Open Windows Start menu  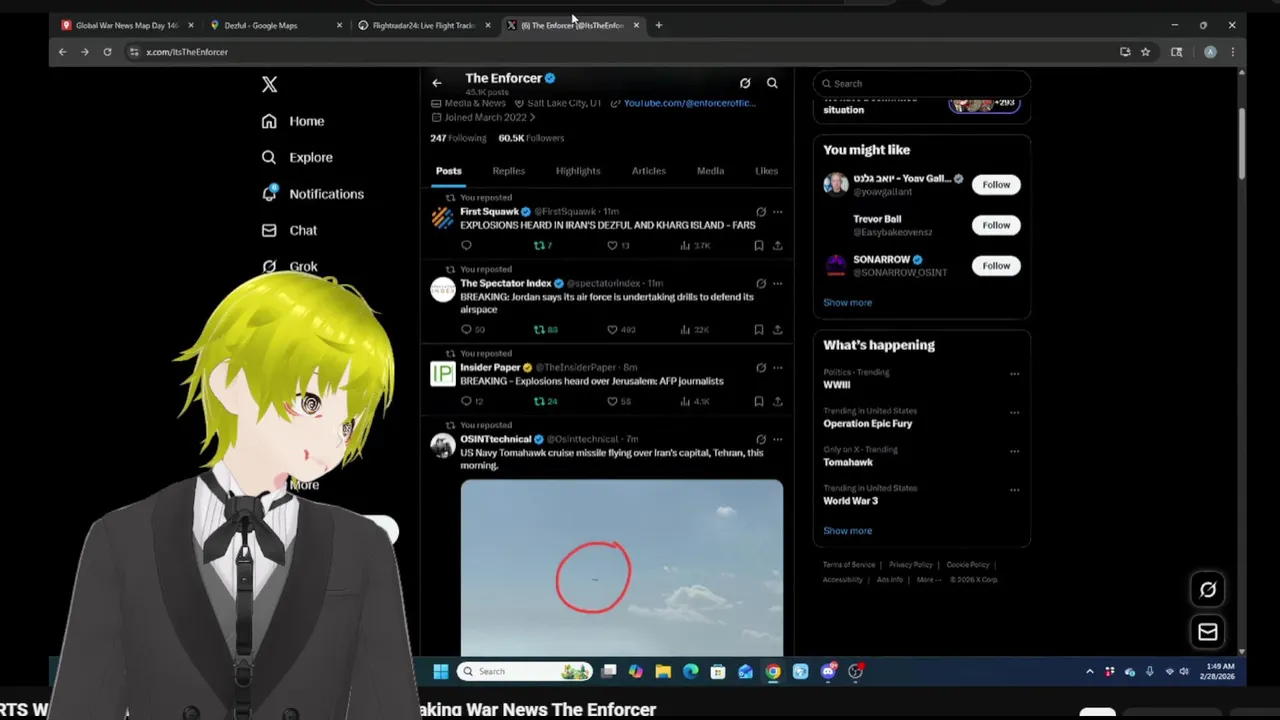click(441, 671)
